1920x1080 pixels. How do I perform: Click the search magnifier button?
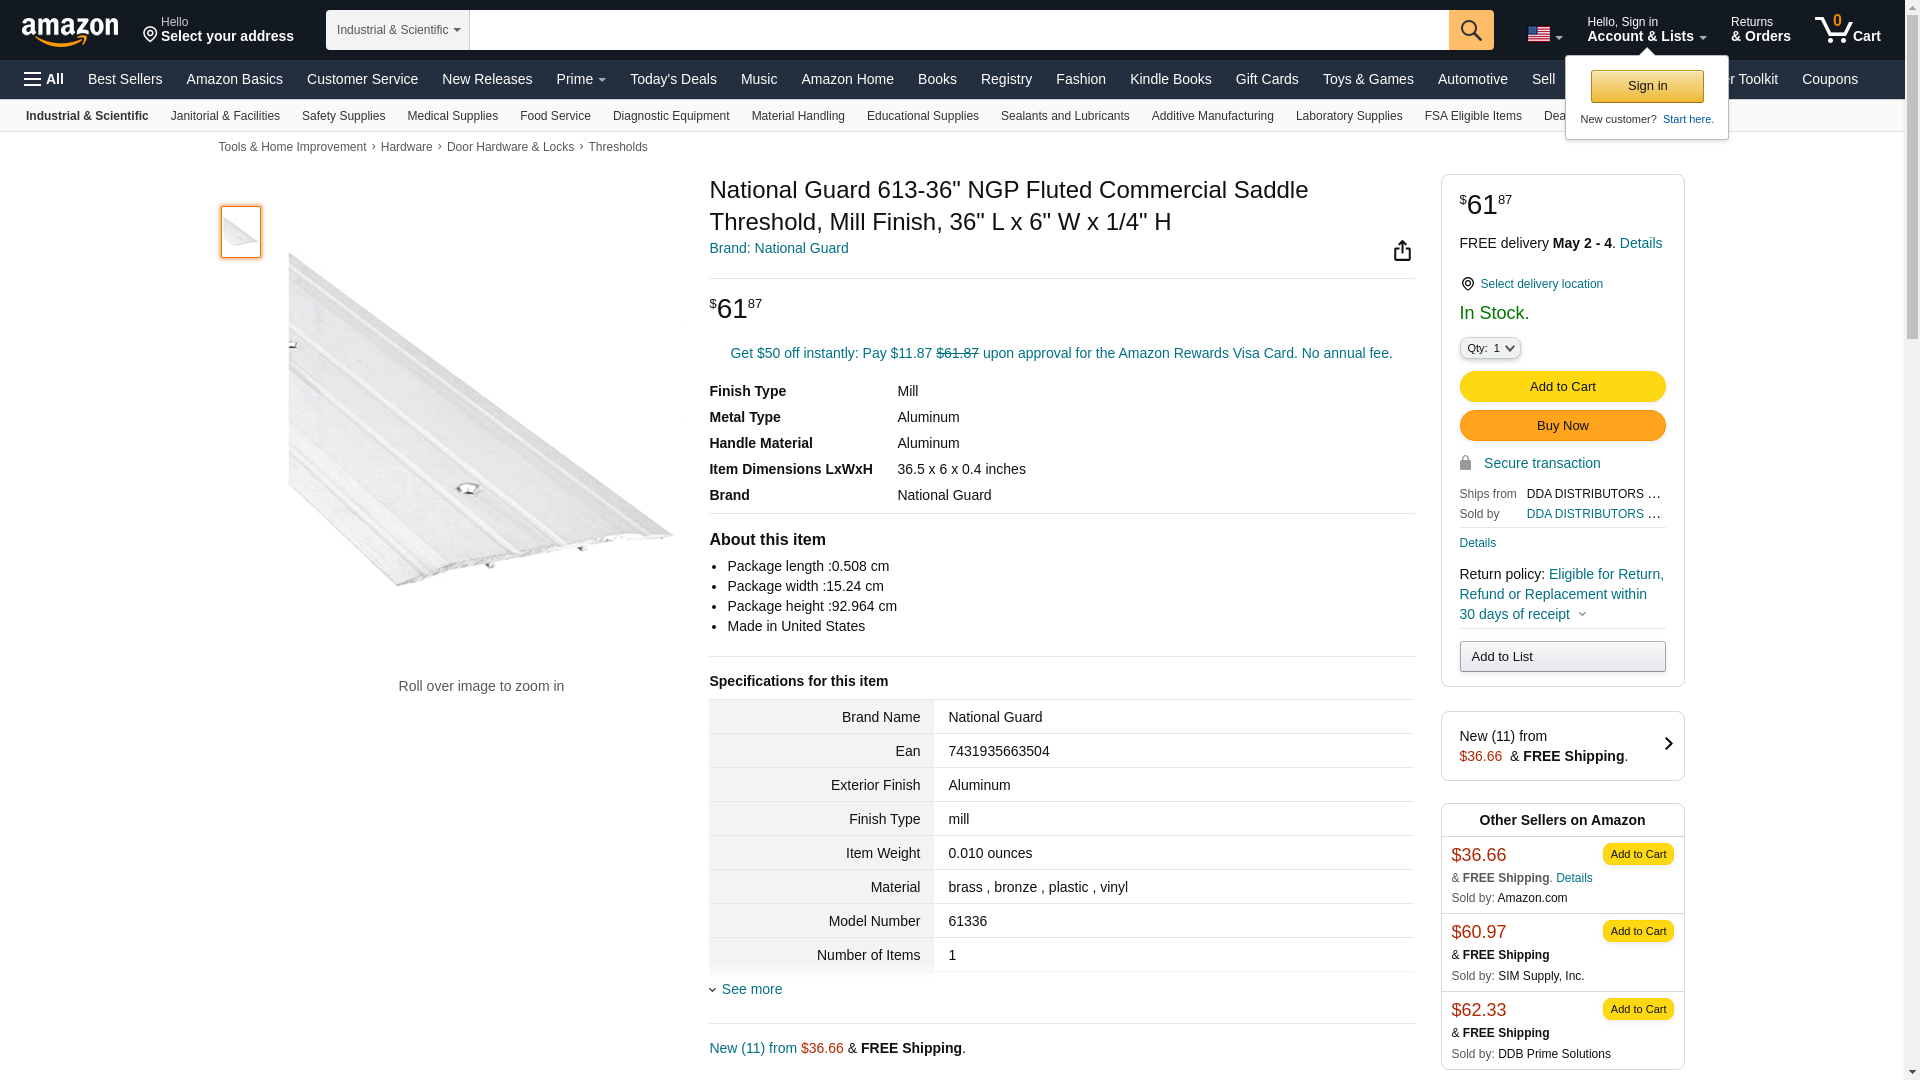[1470, 30]
